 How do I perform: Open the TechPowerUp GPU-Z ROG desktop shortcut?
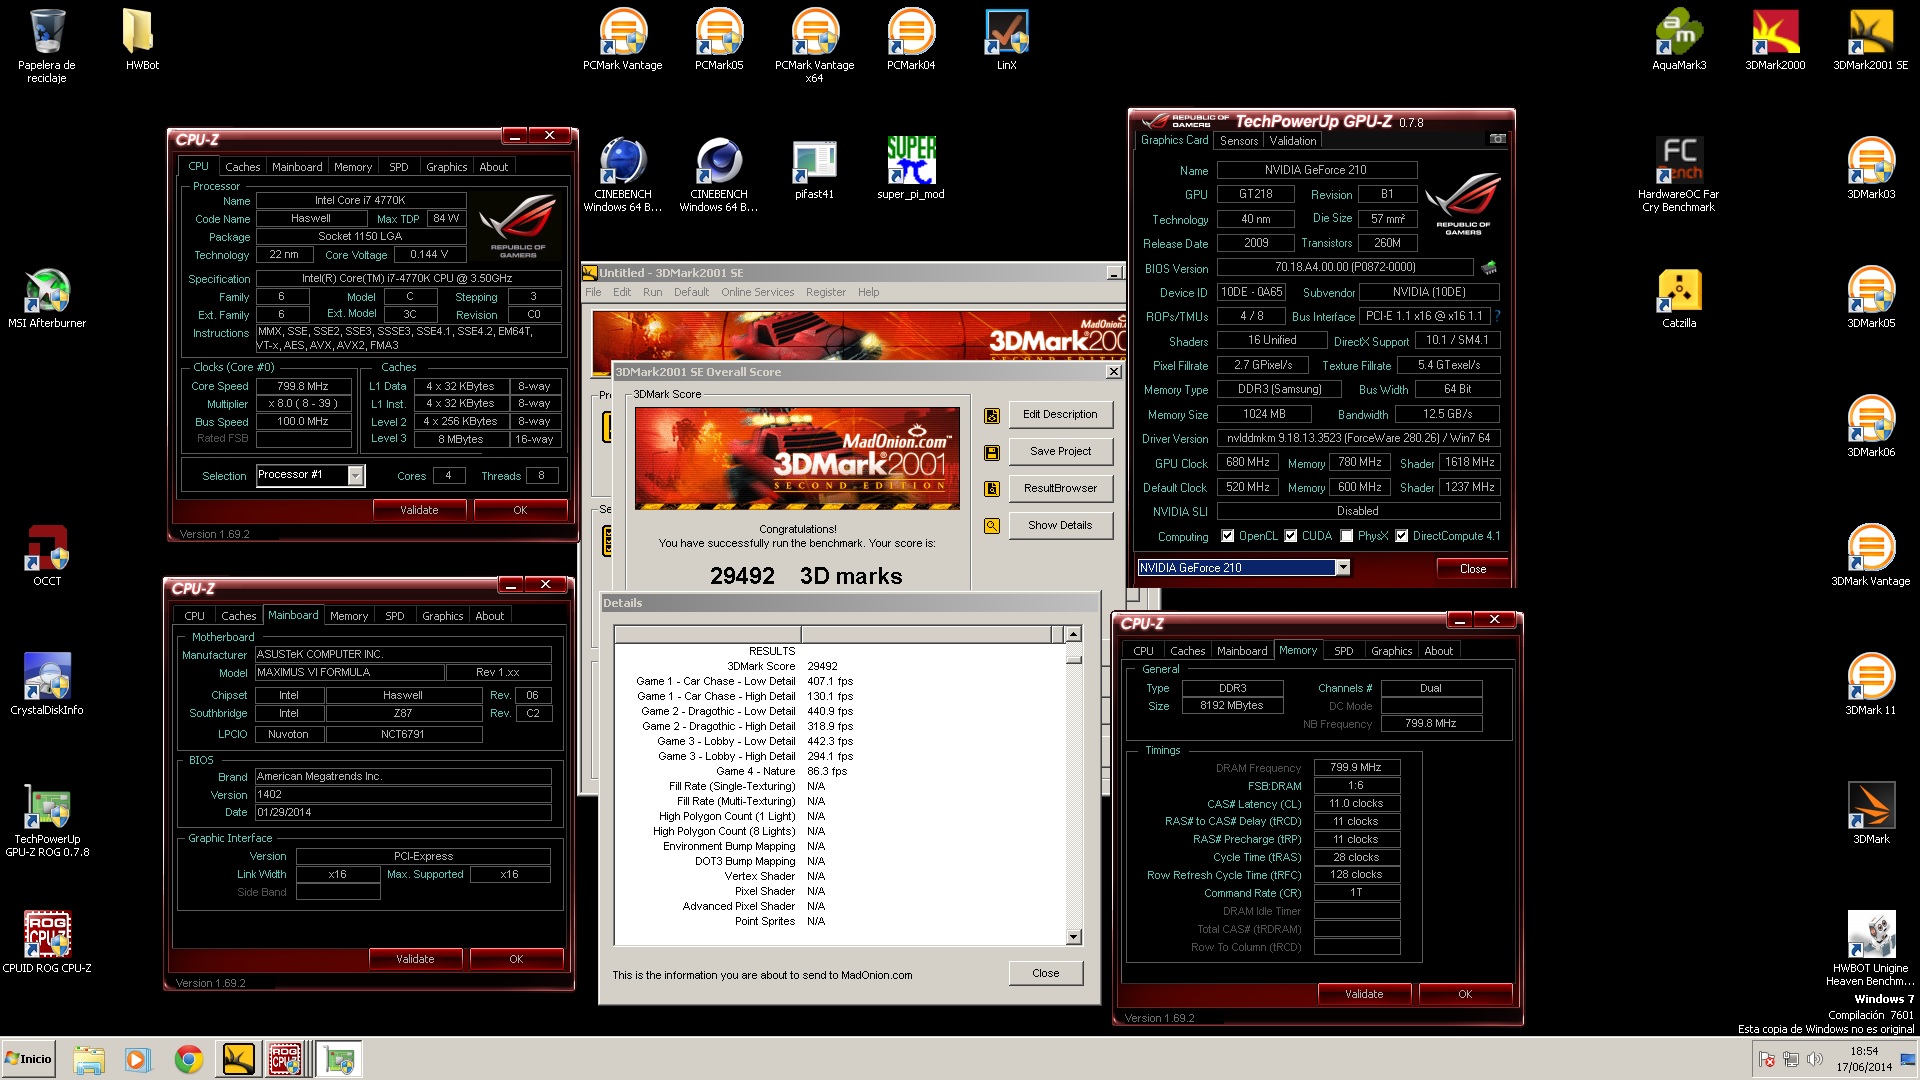[46, 820]
